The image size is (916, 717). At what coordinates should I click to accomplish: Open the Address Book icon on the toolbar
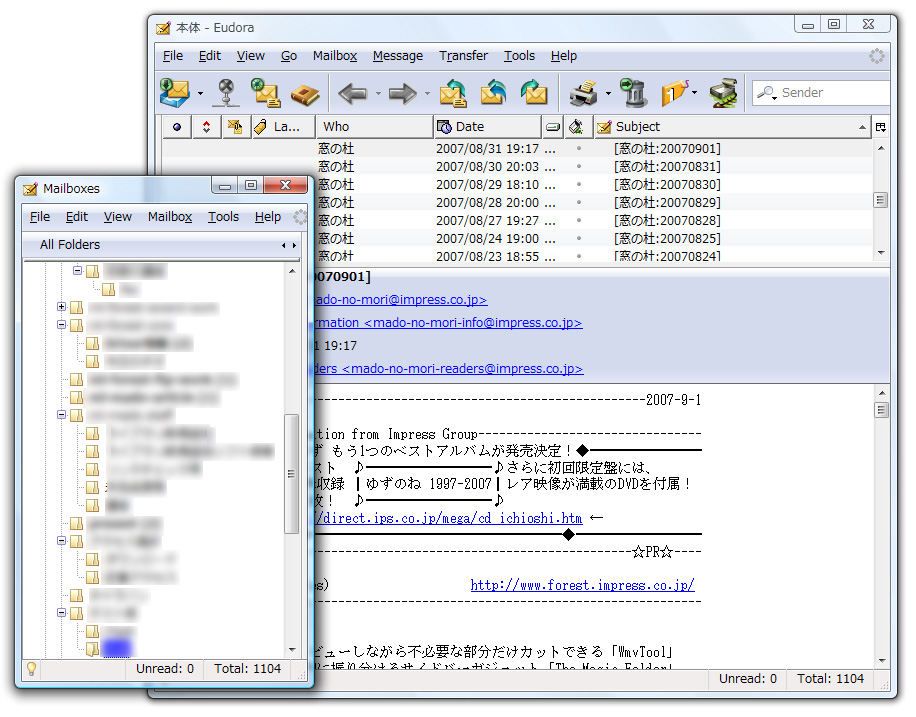click(x=304, y=92)
